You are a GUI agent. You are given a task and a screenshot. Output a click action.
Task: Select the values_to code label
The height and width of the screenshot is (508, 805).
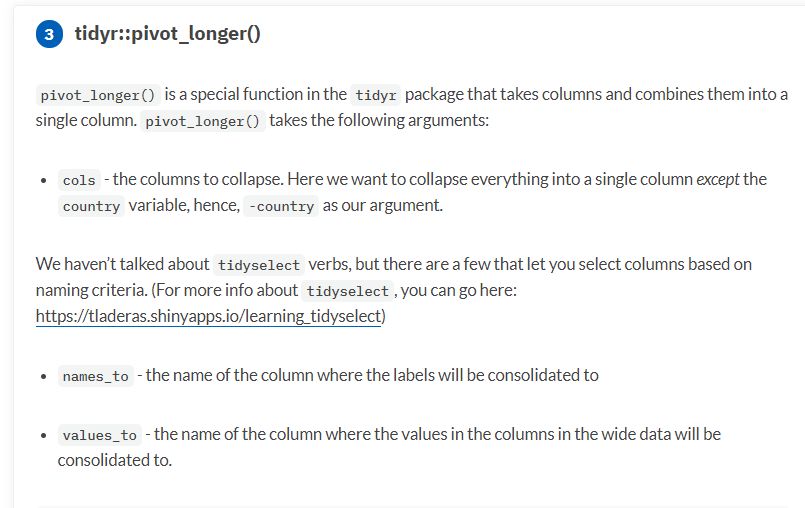click(x=100, y=436)
